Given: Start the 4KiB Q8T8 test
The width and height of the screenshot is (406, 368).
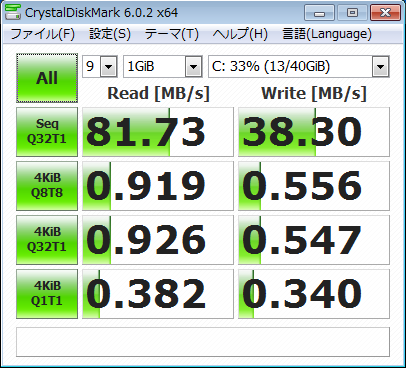Looking at the screenshot, I should 47,186.
